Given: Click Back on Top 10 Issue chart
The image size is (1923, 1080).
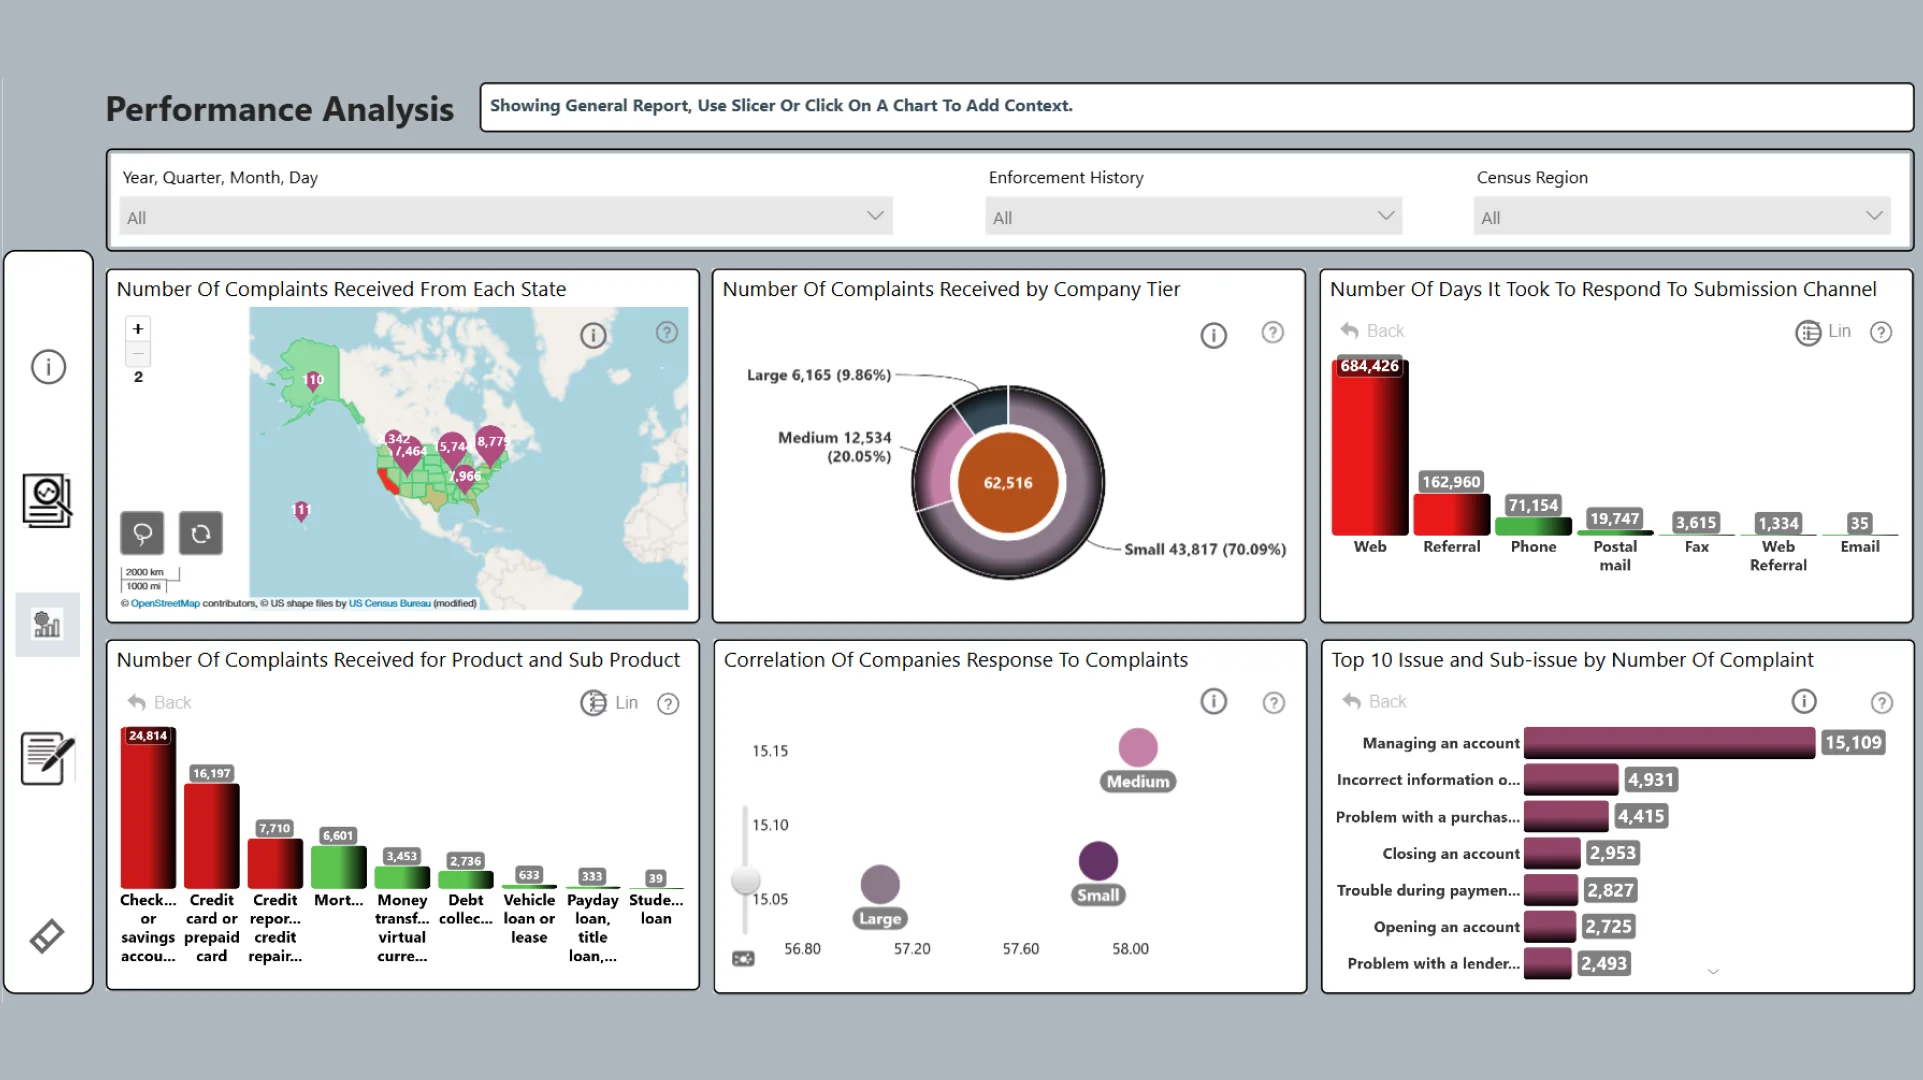Looking at the screenshot, I should tap(1375, 702).
